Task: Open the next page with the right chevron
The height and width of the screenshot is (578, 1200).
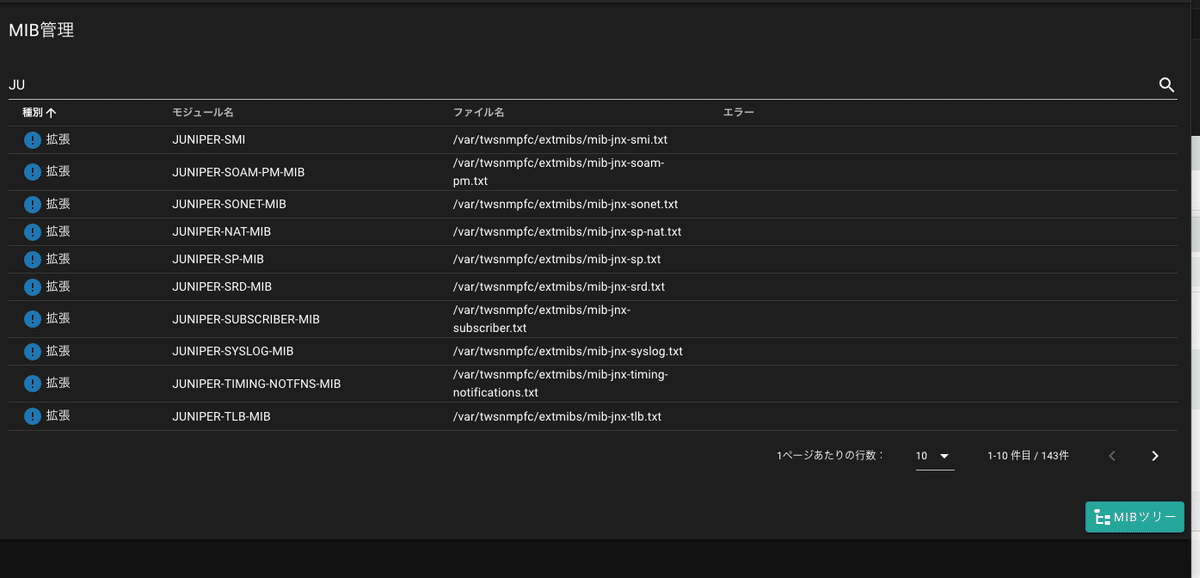Action: pos(1154,456)
